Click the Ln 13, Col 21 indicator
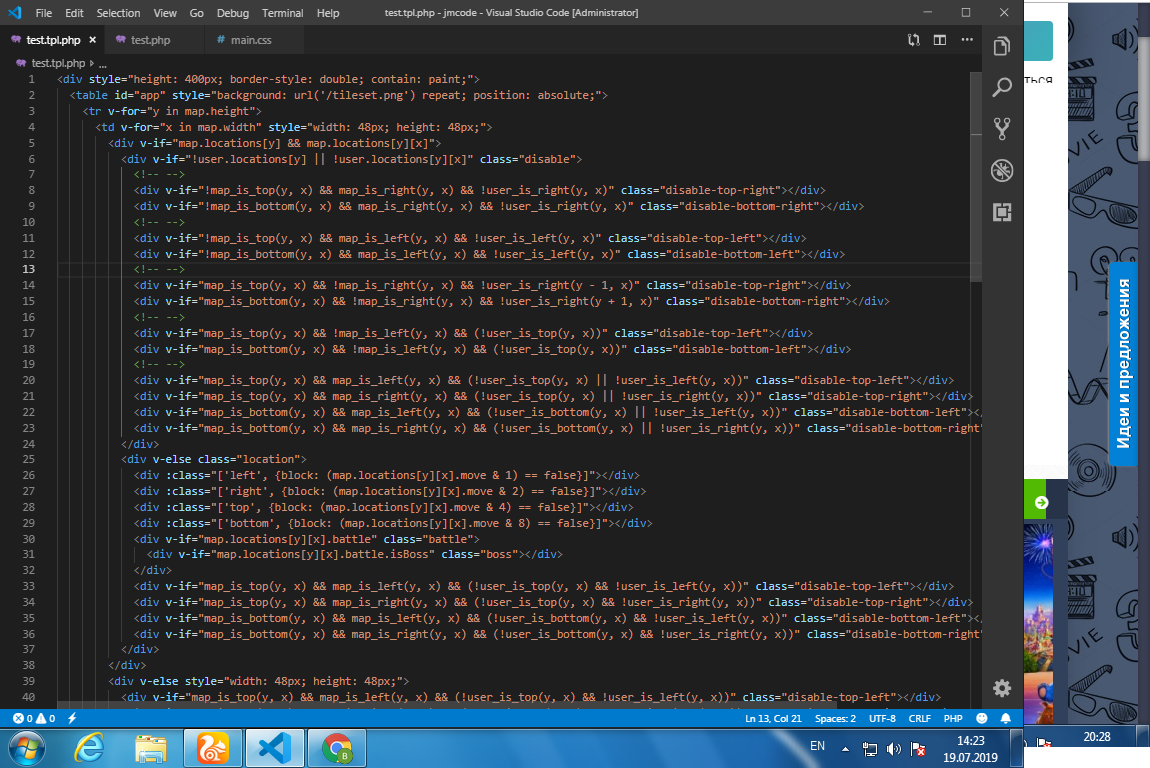The width and height of the screenshot is (1150, 768). tap(773, 718)
